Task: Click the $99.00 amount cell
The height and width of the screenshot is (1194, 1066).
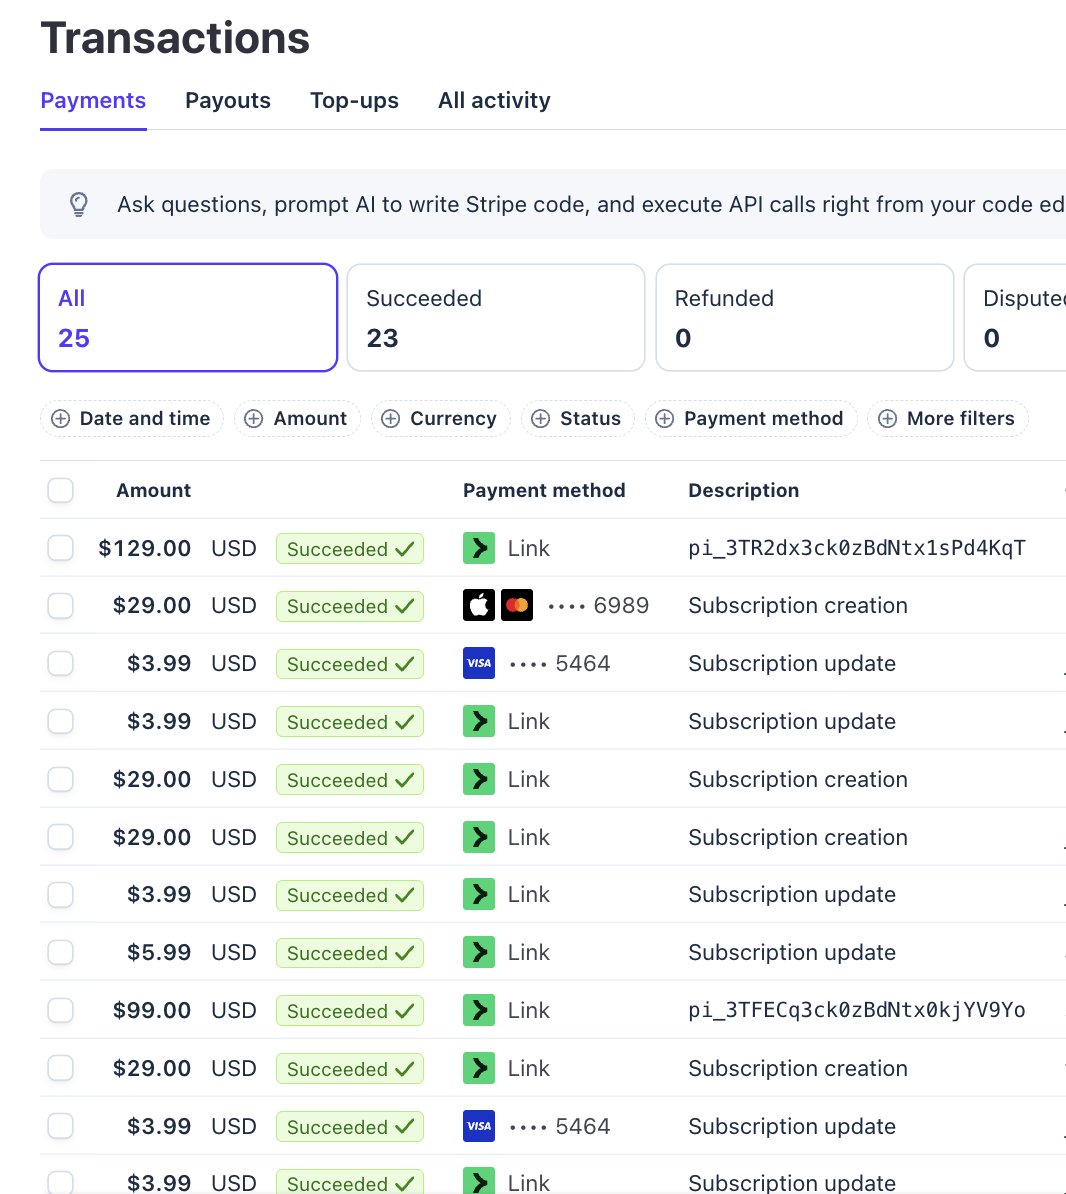Action: [152, 1010]
